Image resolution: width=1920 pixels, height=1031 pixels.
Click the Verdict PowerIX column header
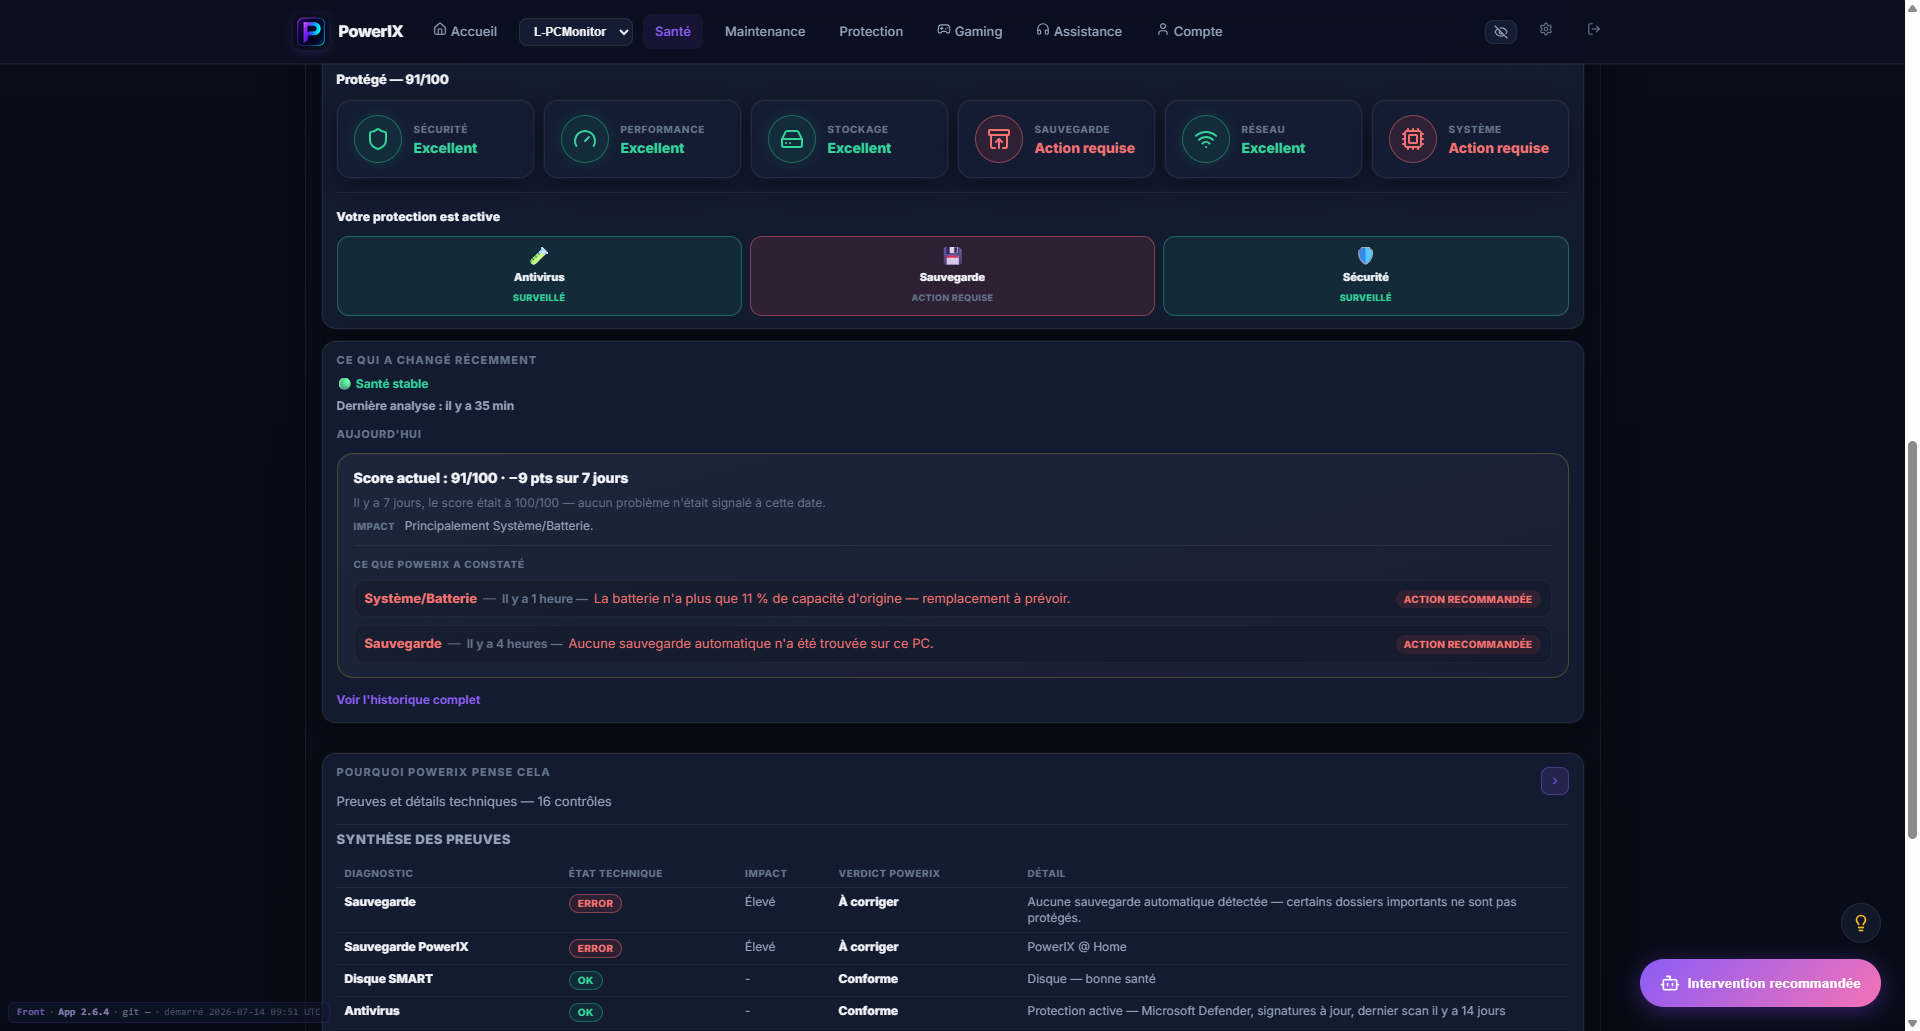point(889,874)
